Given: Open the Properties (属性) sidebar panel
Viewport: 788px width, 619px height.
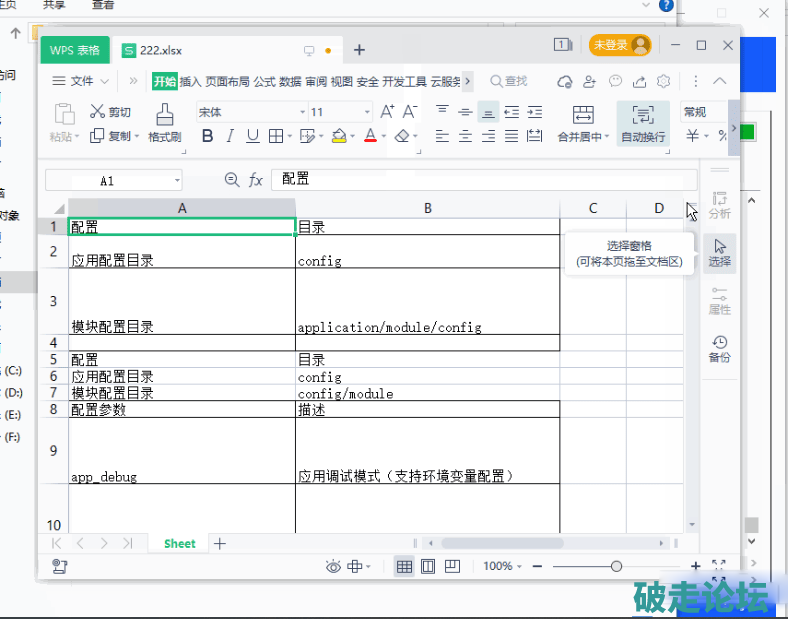Looking at the screenshot, I should coord(719,299).
